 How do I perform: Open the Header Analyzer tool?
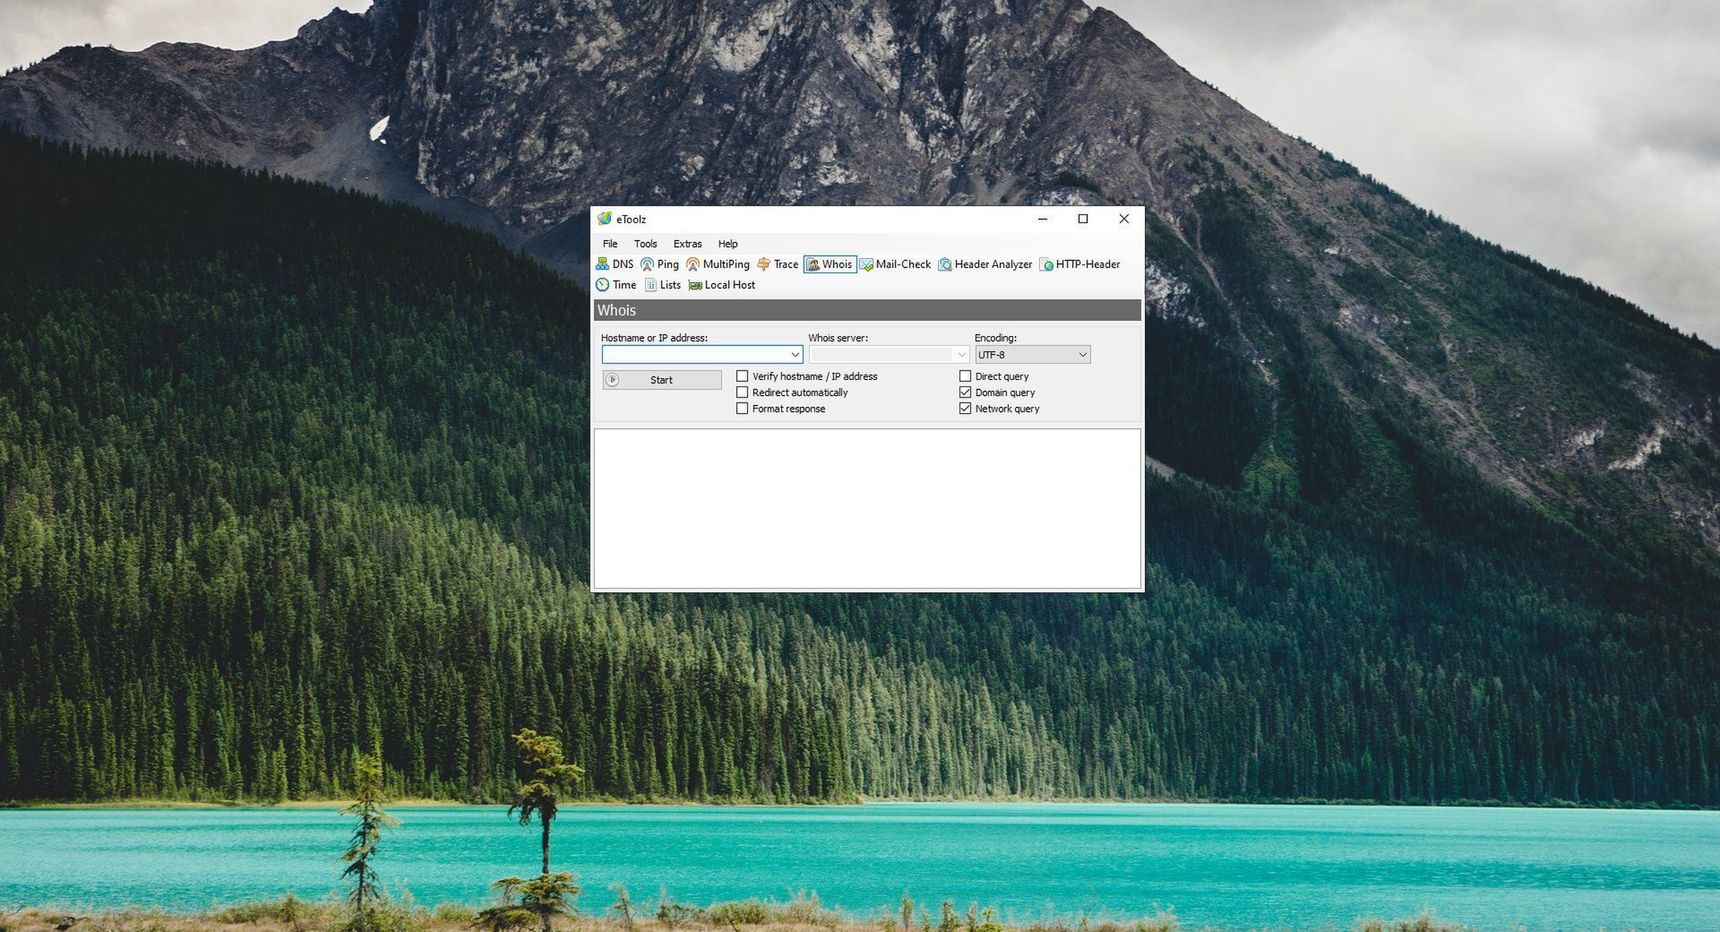[985, 264]
